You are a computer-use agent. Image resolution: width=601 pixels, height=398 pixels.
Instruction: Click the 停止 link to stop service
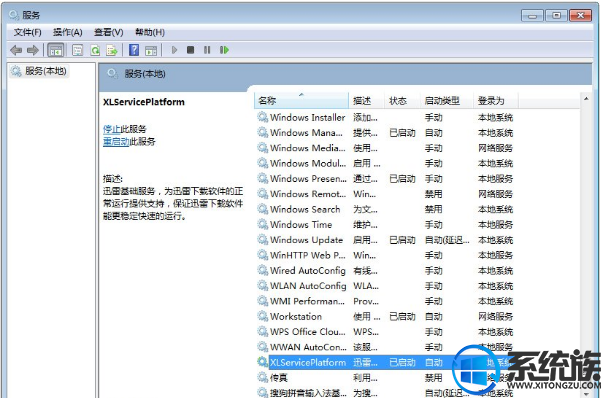click(112, 129)
